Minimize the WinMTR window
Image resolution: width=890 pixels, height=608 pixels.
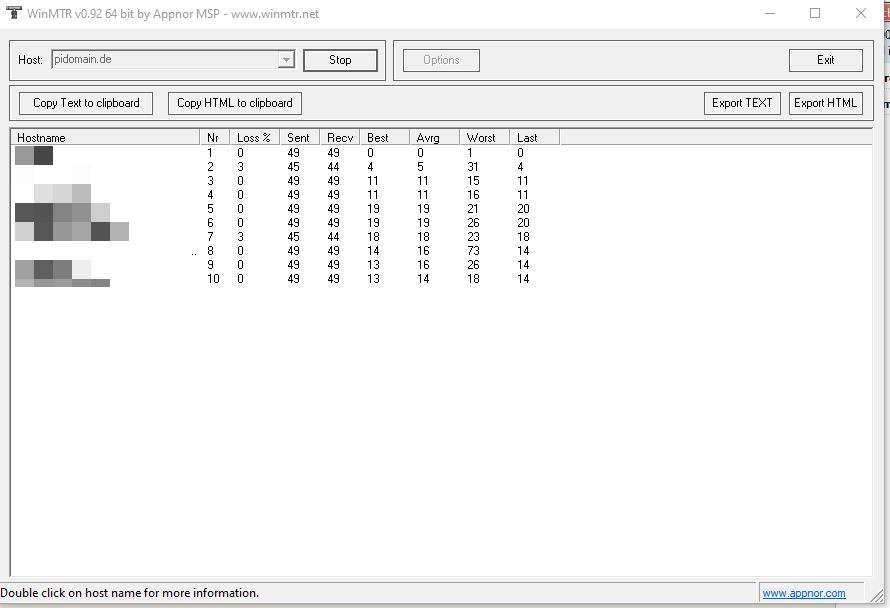[770, 13]
